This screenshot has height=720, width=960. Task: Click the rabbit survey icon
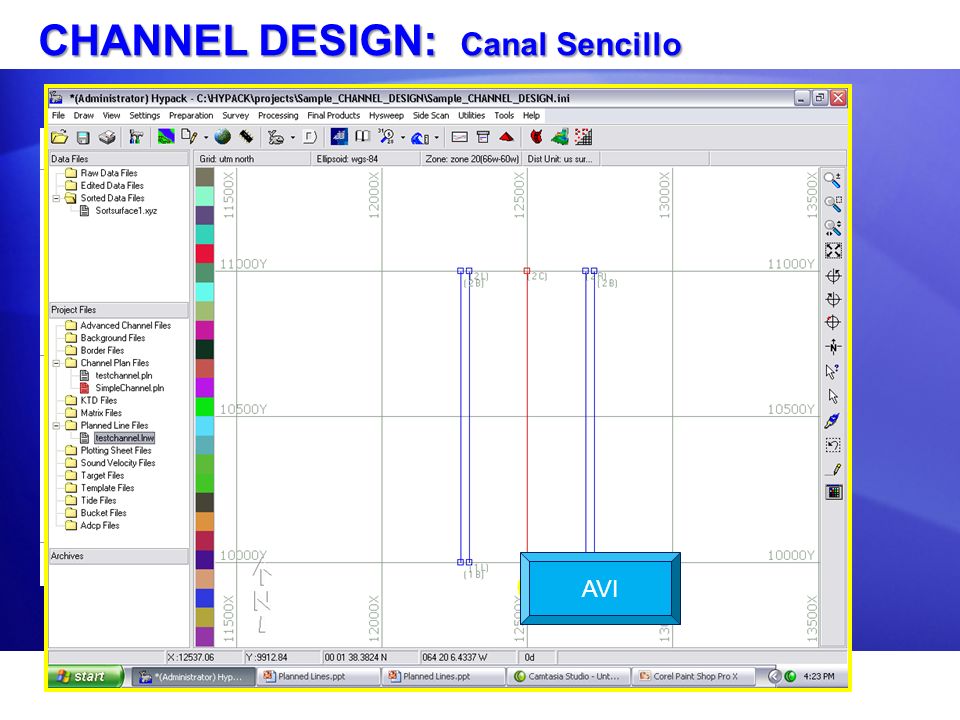[276, 137]
